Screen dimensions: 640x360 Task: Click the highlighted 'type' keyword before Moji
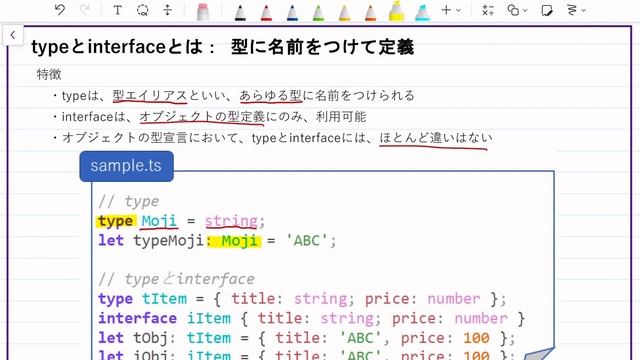116,221
